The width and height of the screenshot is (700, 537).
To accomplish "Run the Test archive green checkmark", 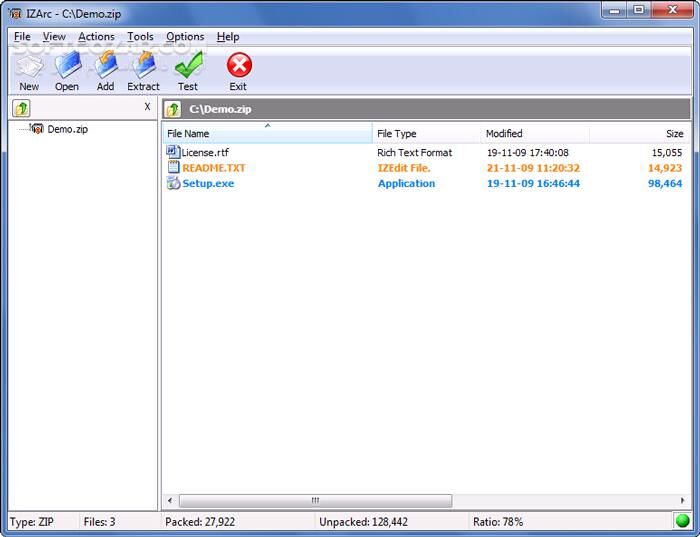I will (188, 68).
